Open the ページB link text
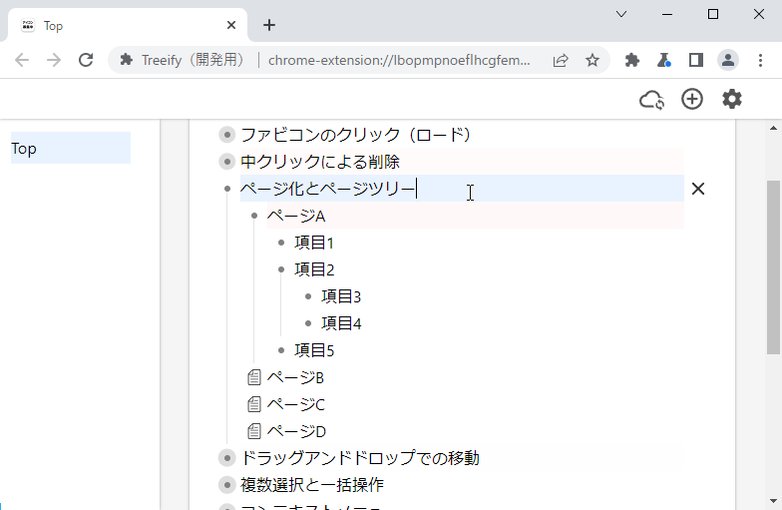 point(296,377)
